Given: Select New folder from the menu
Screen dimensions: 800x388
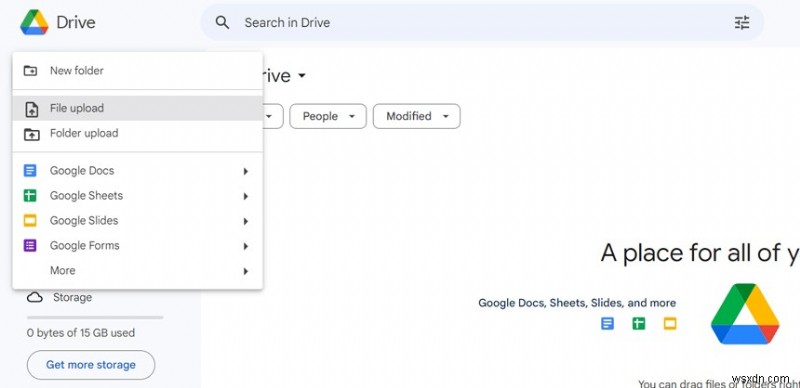Looking at the screenshot, I should [138, 70].
